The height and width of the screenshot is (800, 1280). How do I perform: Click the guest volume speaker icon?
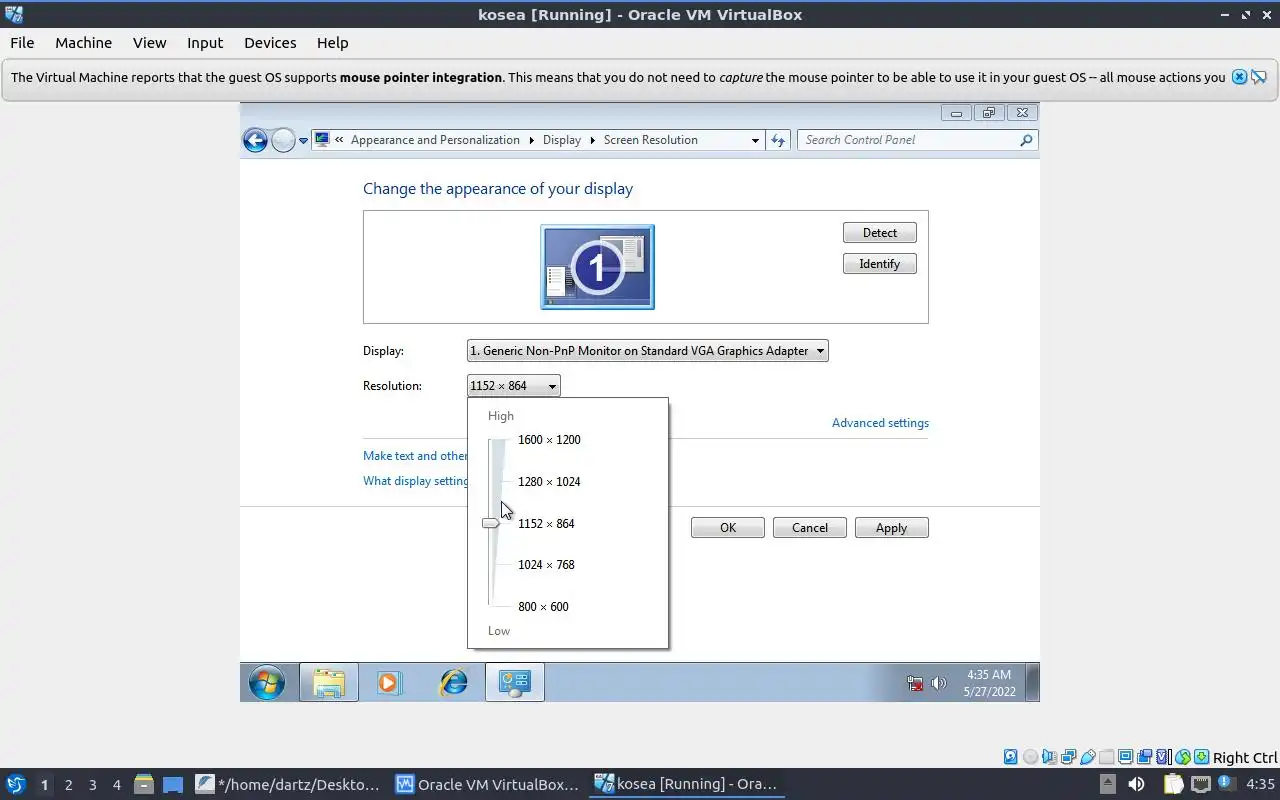938,684
